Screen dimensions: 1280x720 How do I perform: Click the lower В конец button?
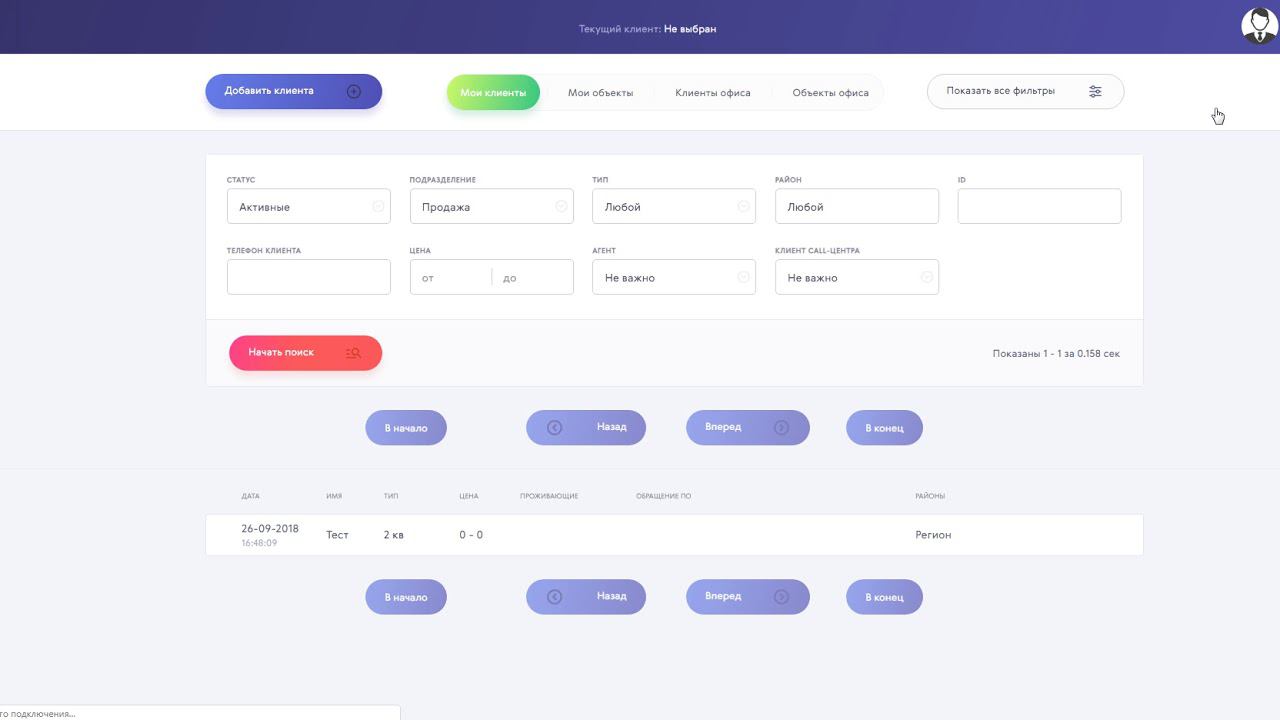[x=884, y=597]
